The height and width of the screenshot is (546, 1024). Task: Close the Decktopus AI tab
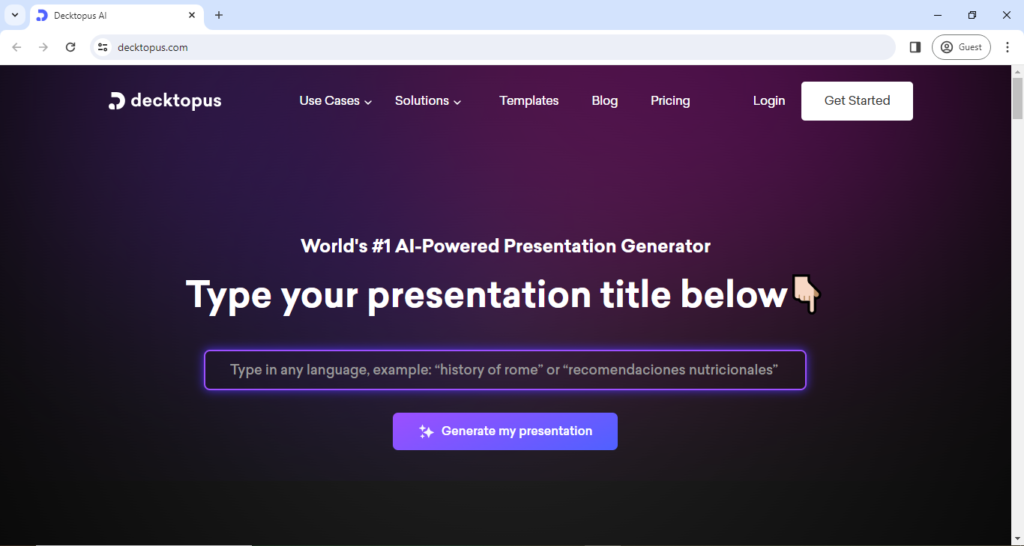click(192, 15)
